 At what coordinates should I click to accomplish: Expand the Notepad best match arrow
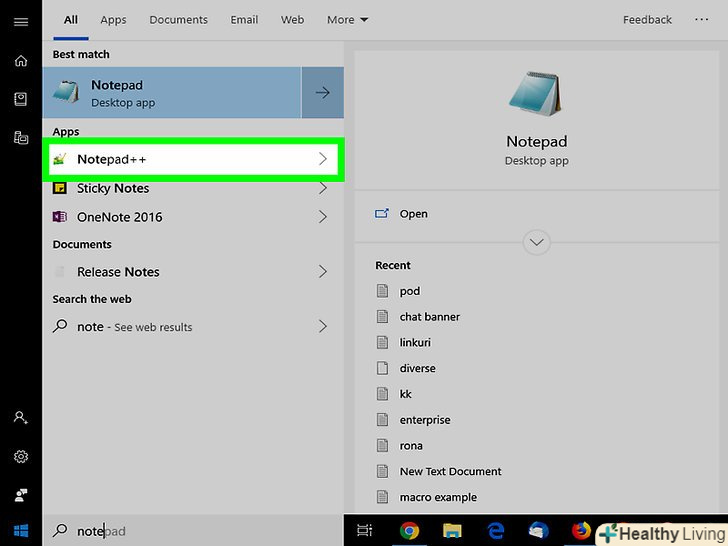point(322,93)
